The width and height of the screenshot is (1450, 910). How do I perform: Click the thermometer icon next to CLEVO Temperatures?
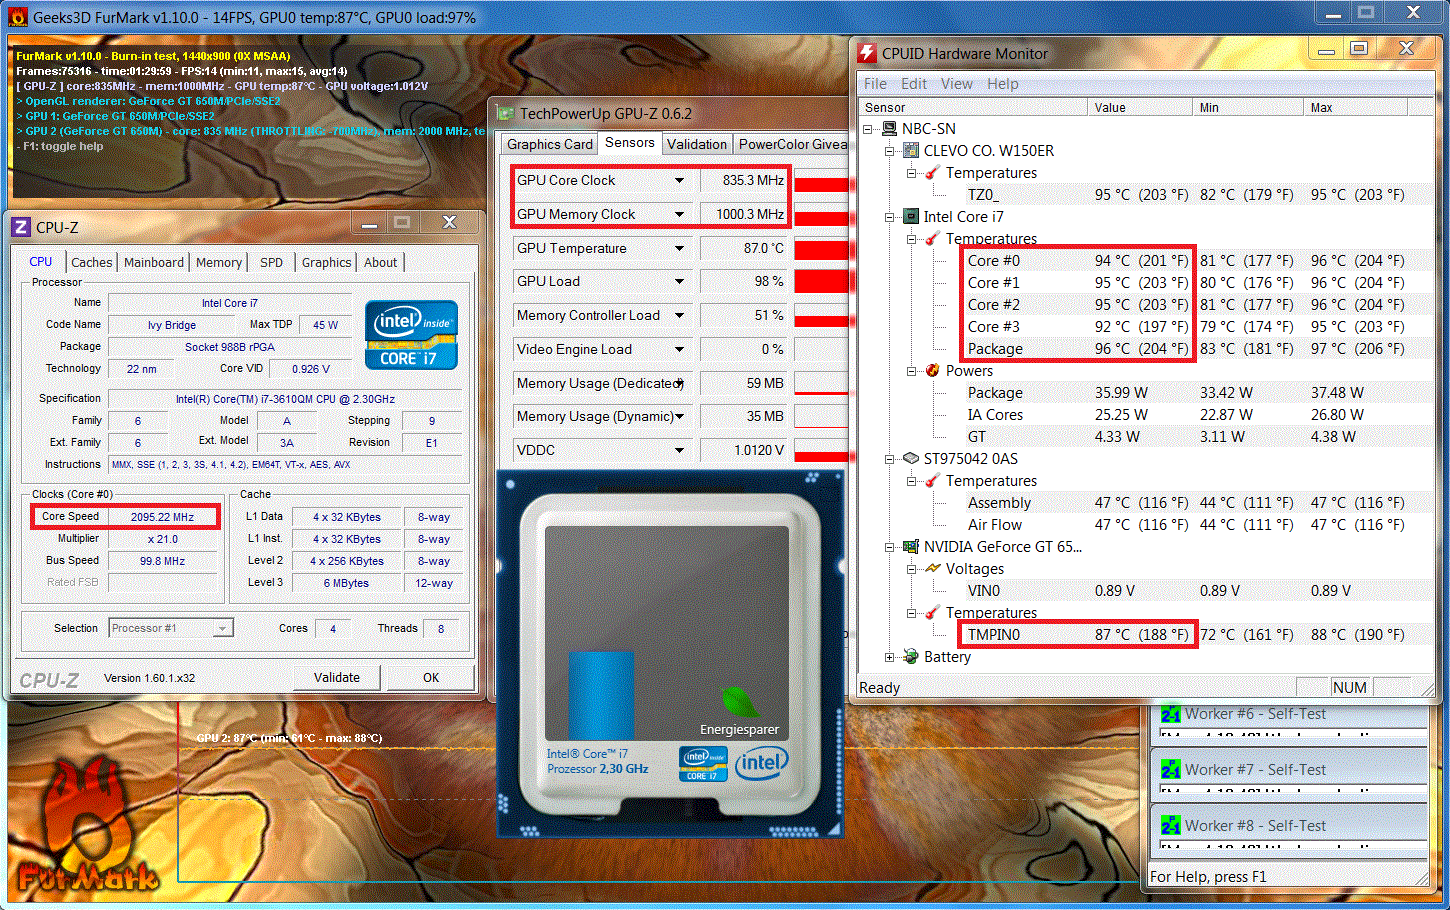[x=933, y=173]
